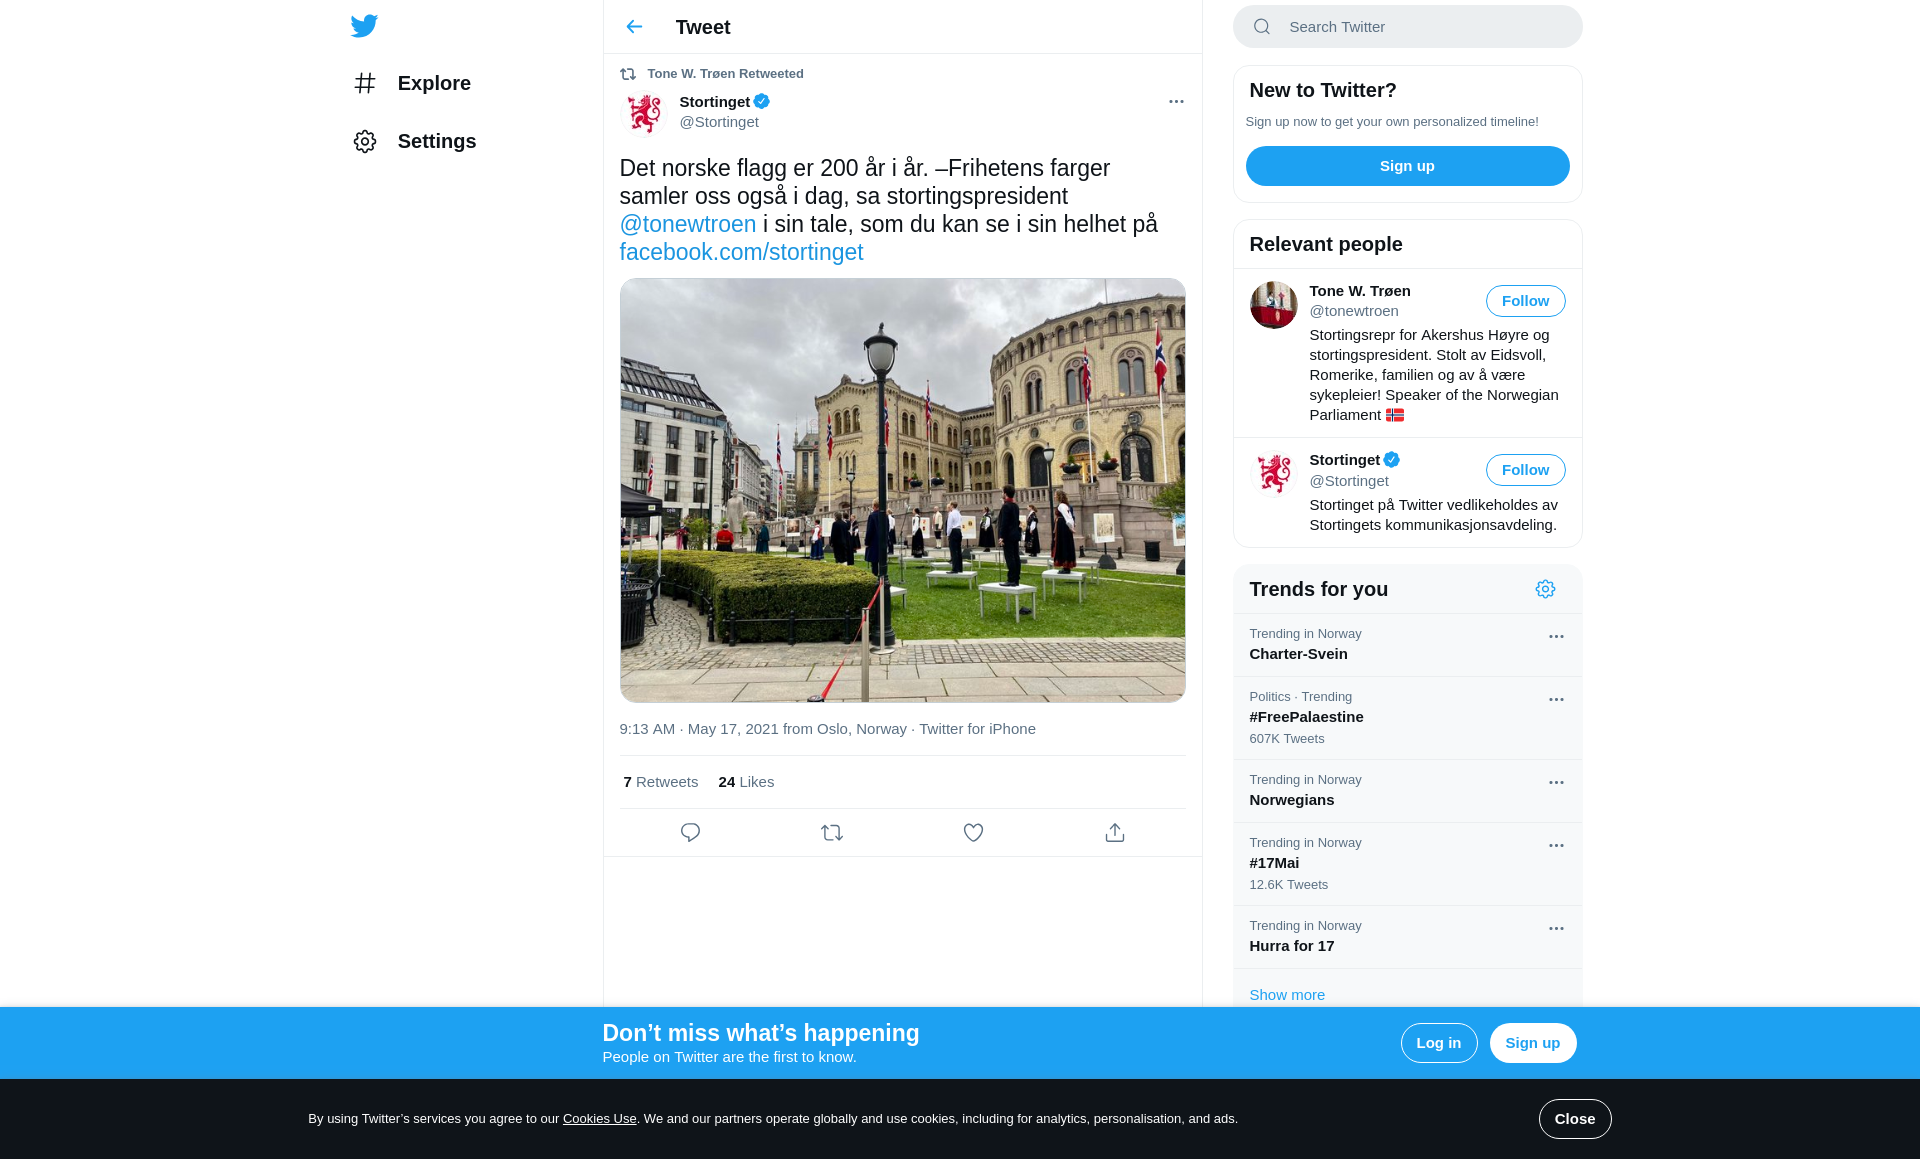The height and width of the screenshot is (1159, 1920).
Task: Open Explore from the hashtag icon
Action: tap(365, 83)
